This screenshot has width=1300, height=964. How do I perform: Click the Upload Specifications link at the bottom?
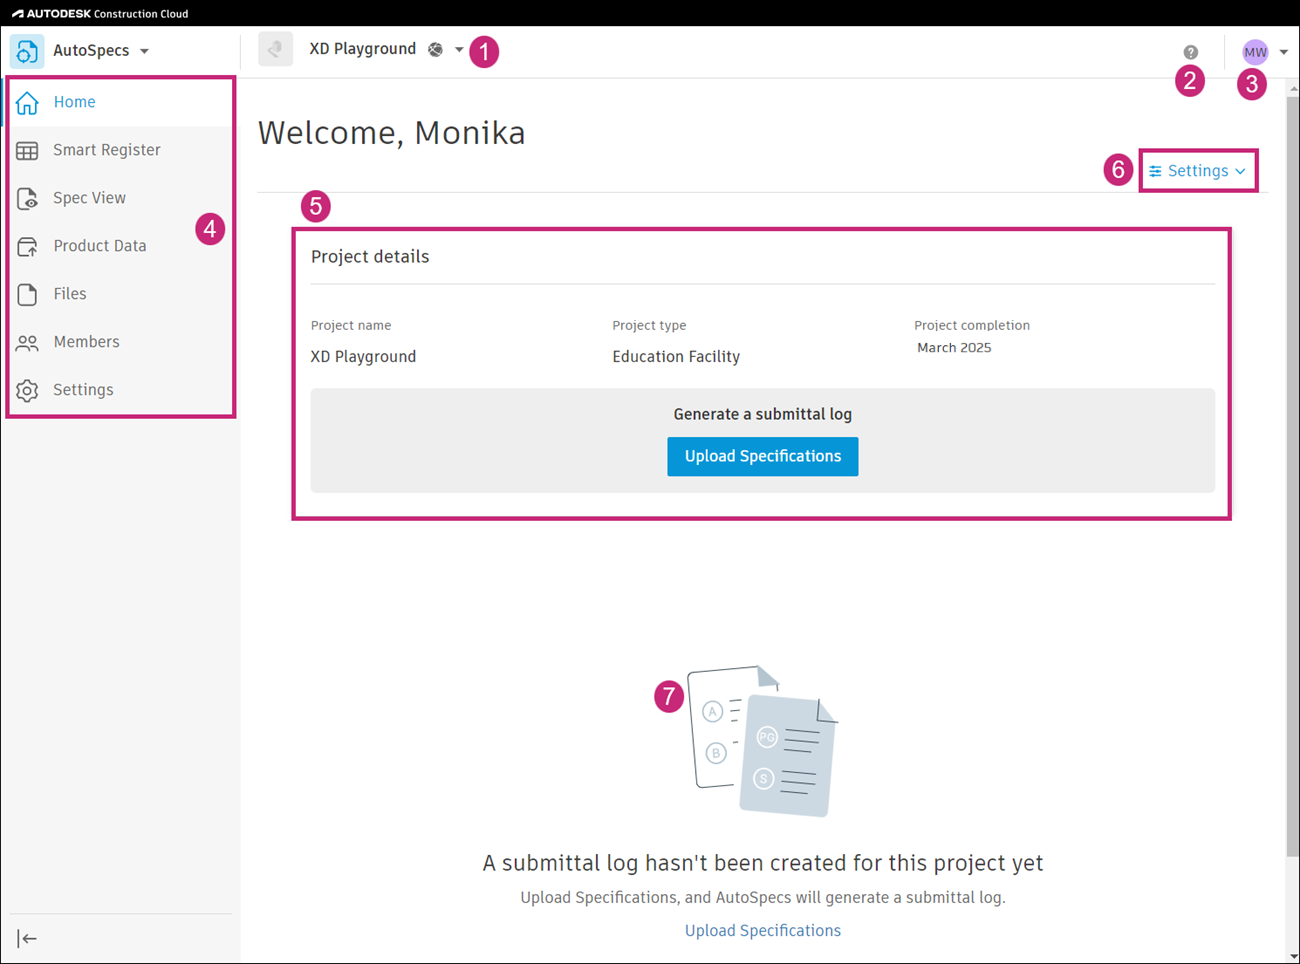pos(763,931)
